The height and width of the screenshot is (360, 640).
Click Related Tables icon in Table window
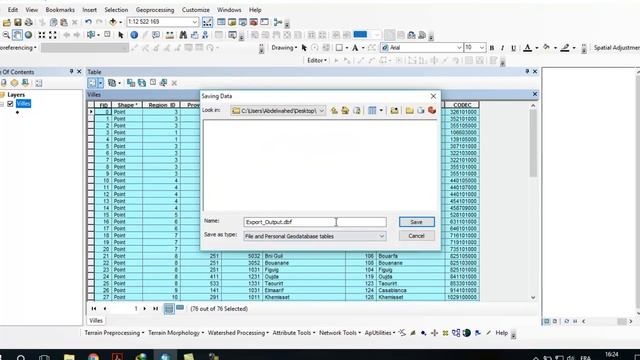click(112, 83)
